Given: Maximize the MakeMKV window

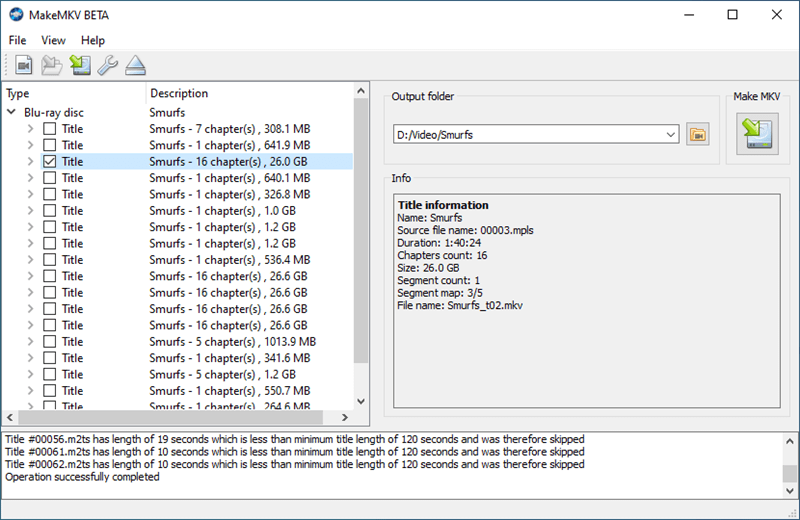Looking at the screenshot, I should (732, 14).
